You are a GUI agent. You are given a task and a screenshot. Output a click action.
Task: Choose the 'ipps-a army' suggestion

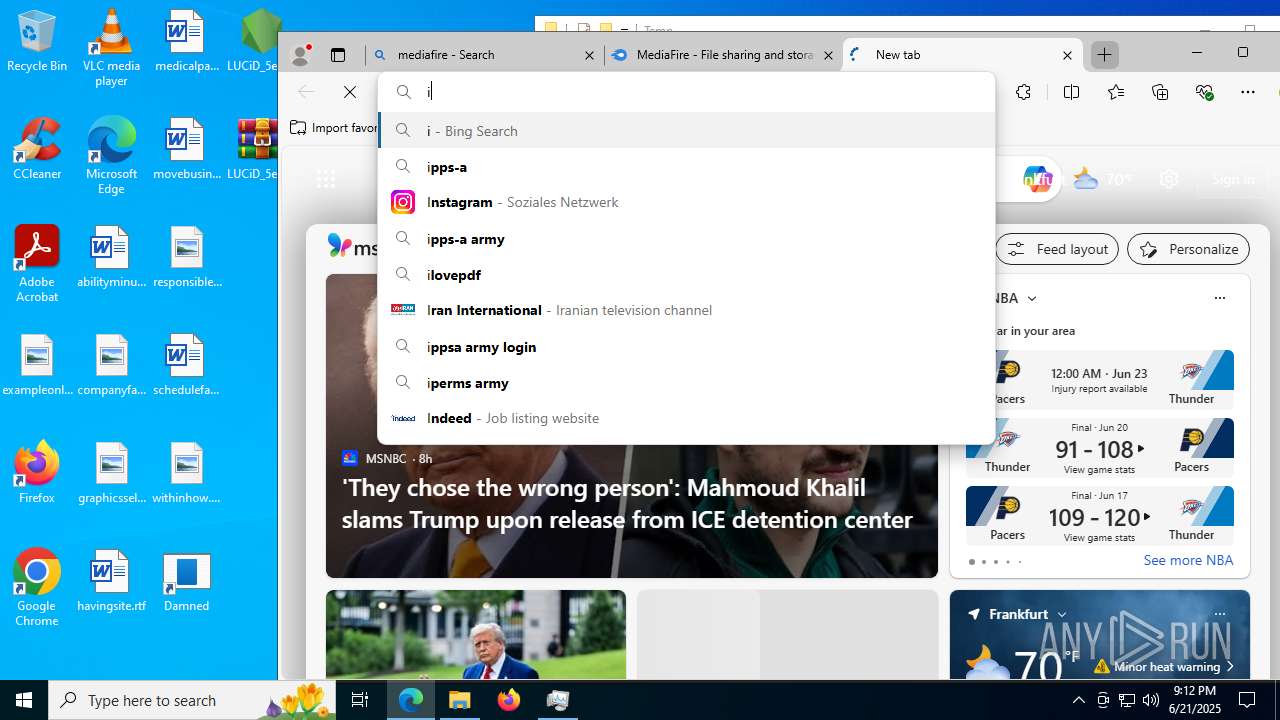686,238
